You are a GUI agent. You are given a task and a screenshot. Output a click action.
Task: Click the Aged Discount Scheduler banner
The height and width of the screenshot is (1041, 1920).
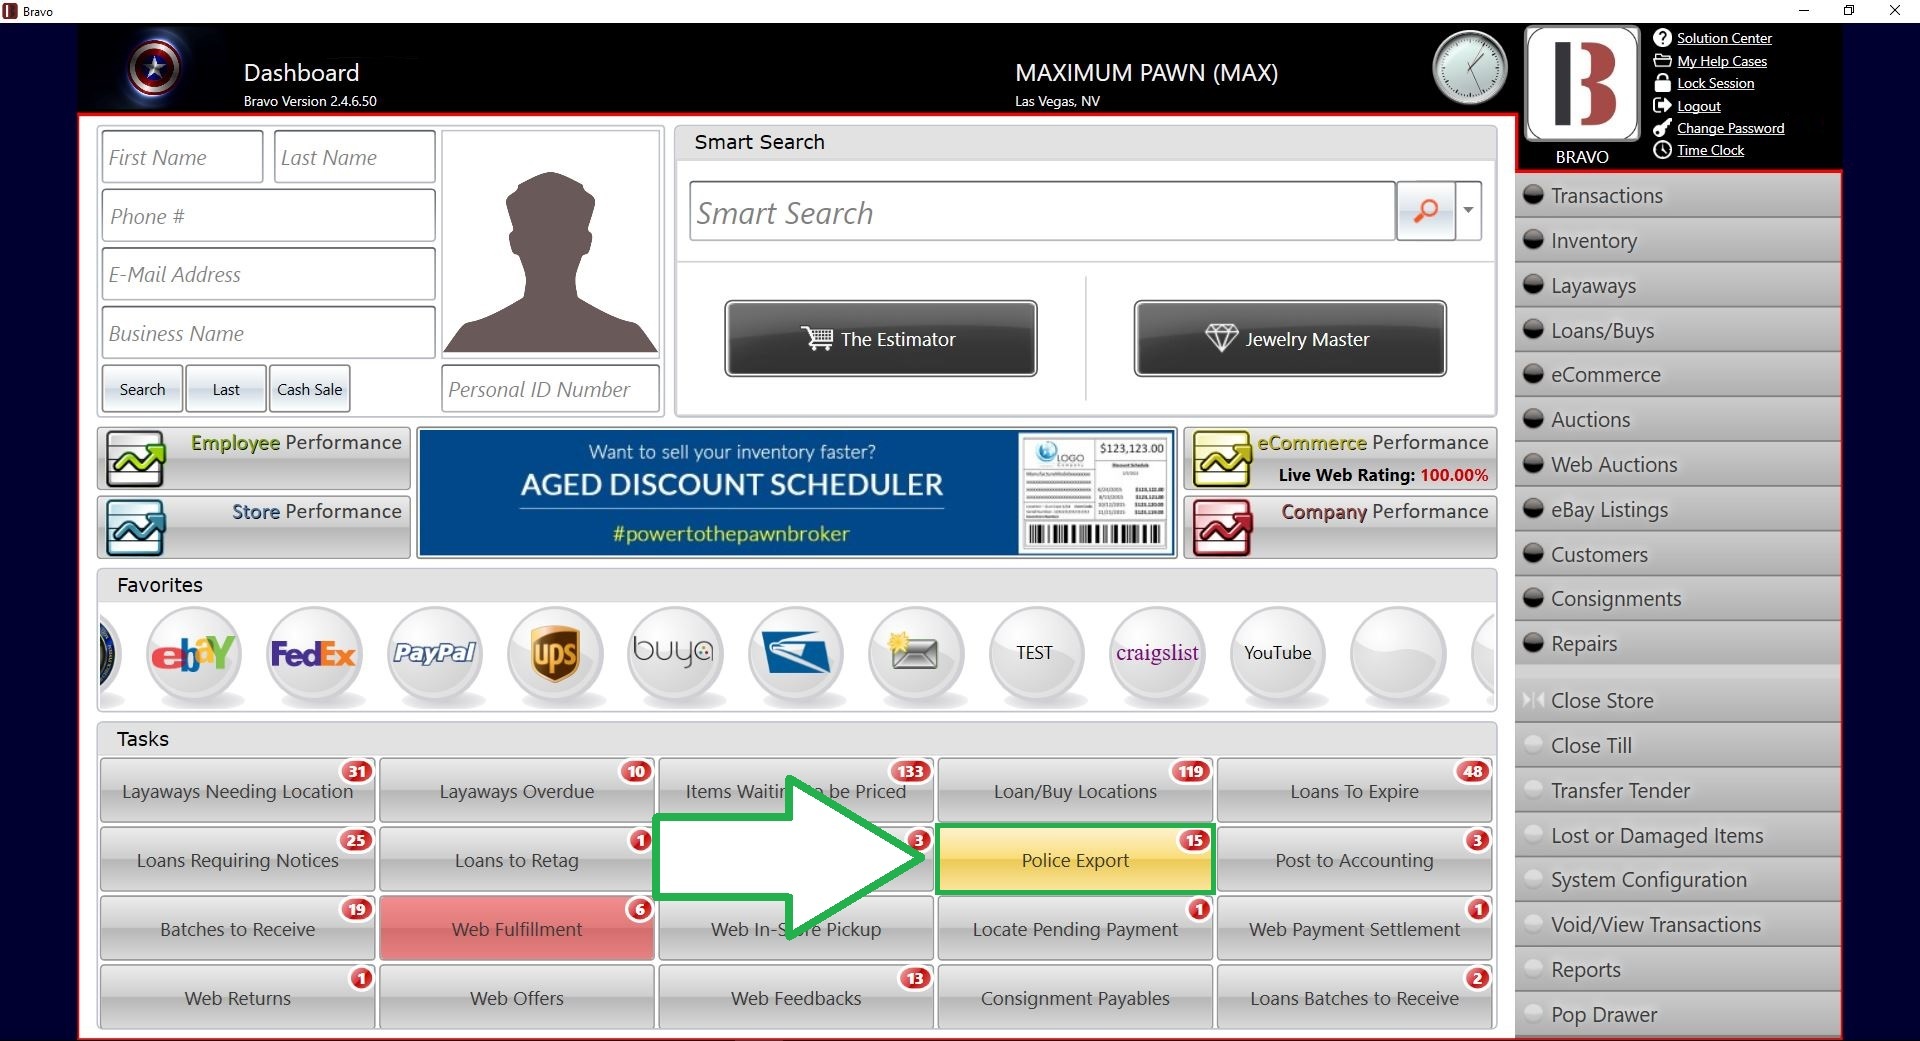(x=797, y=493)
